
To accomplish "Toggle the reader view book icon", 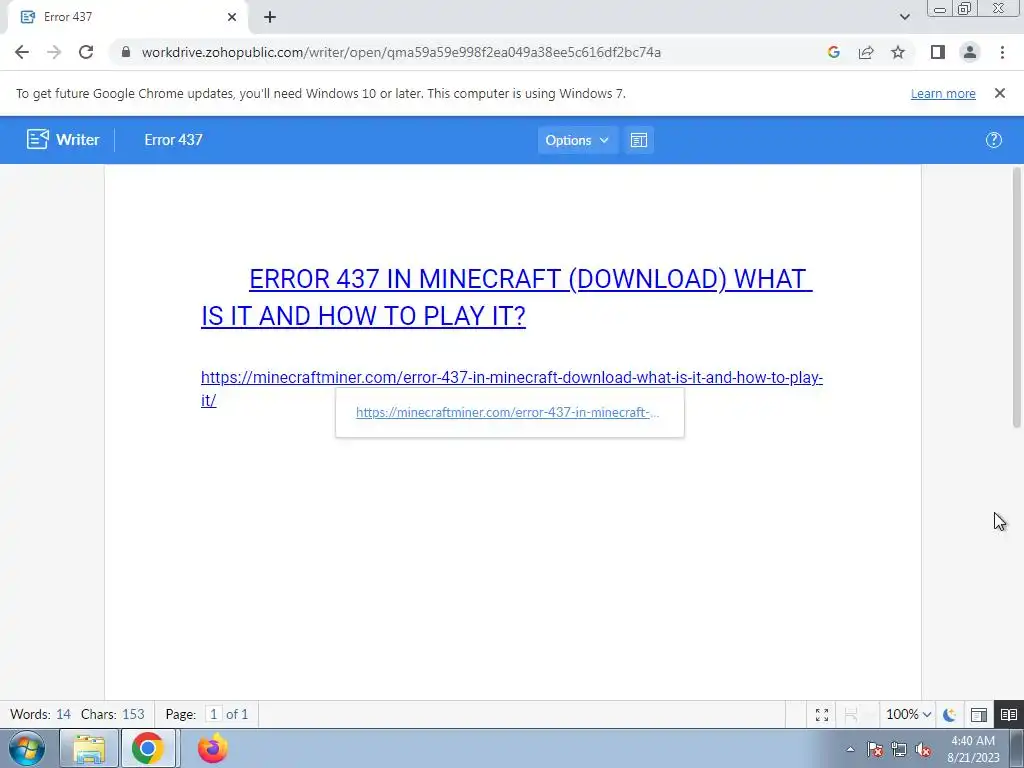I will tap(1008, 714).
